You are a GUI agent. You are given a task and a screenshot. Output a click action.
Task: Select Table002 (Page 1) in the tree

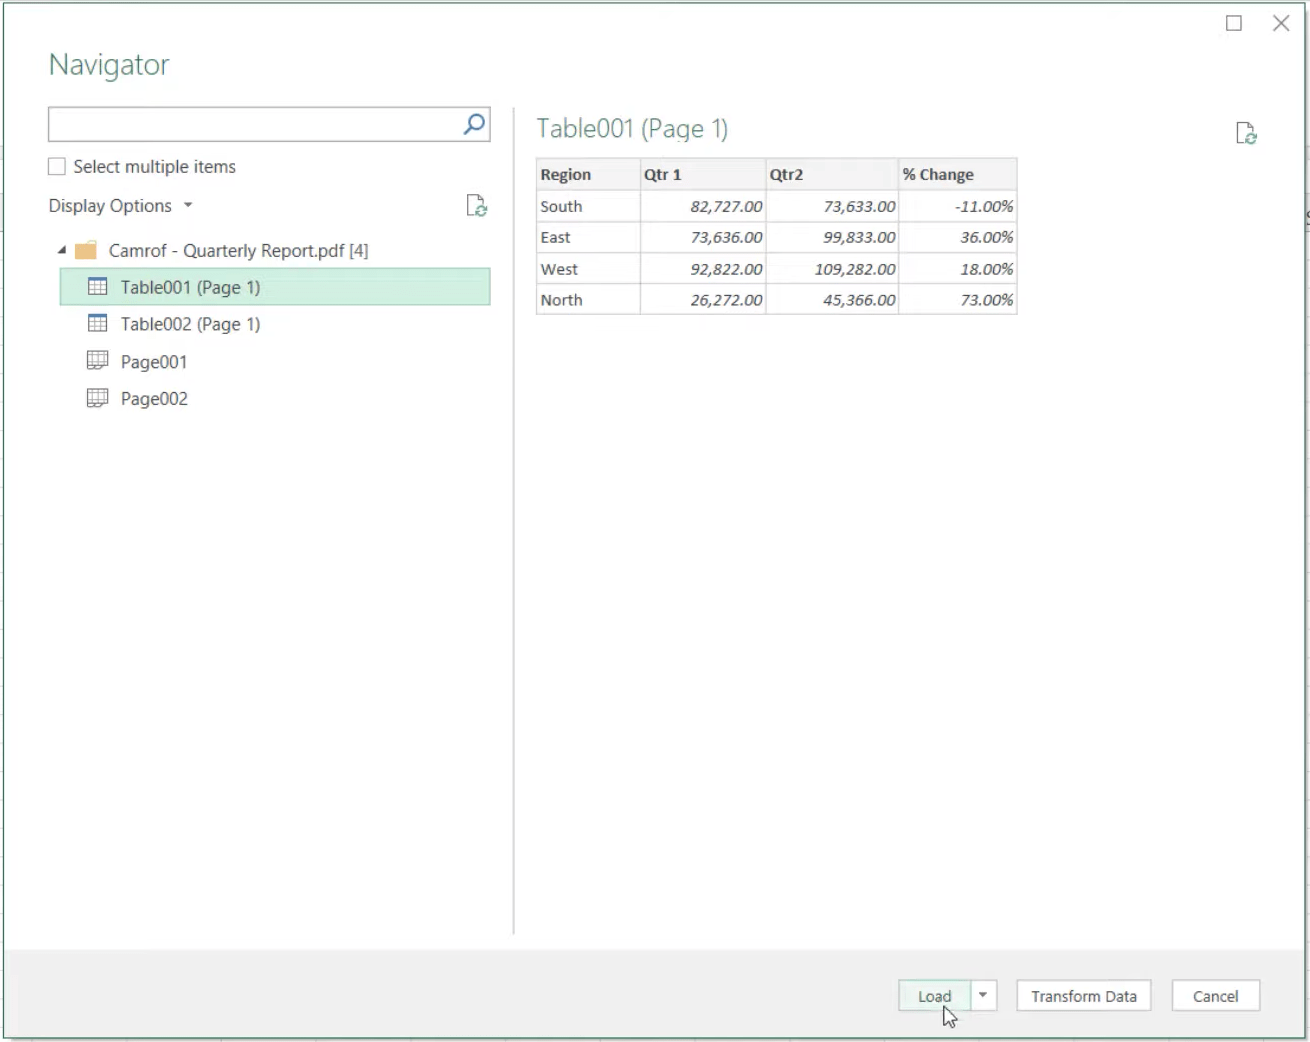click(x=190, y=323)
